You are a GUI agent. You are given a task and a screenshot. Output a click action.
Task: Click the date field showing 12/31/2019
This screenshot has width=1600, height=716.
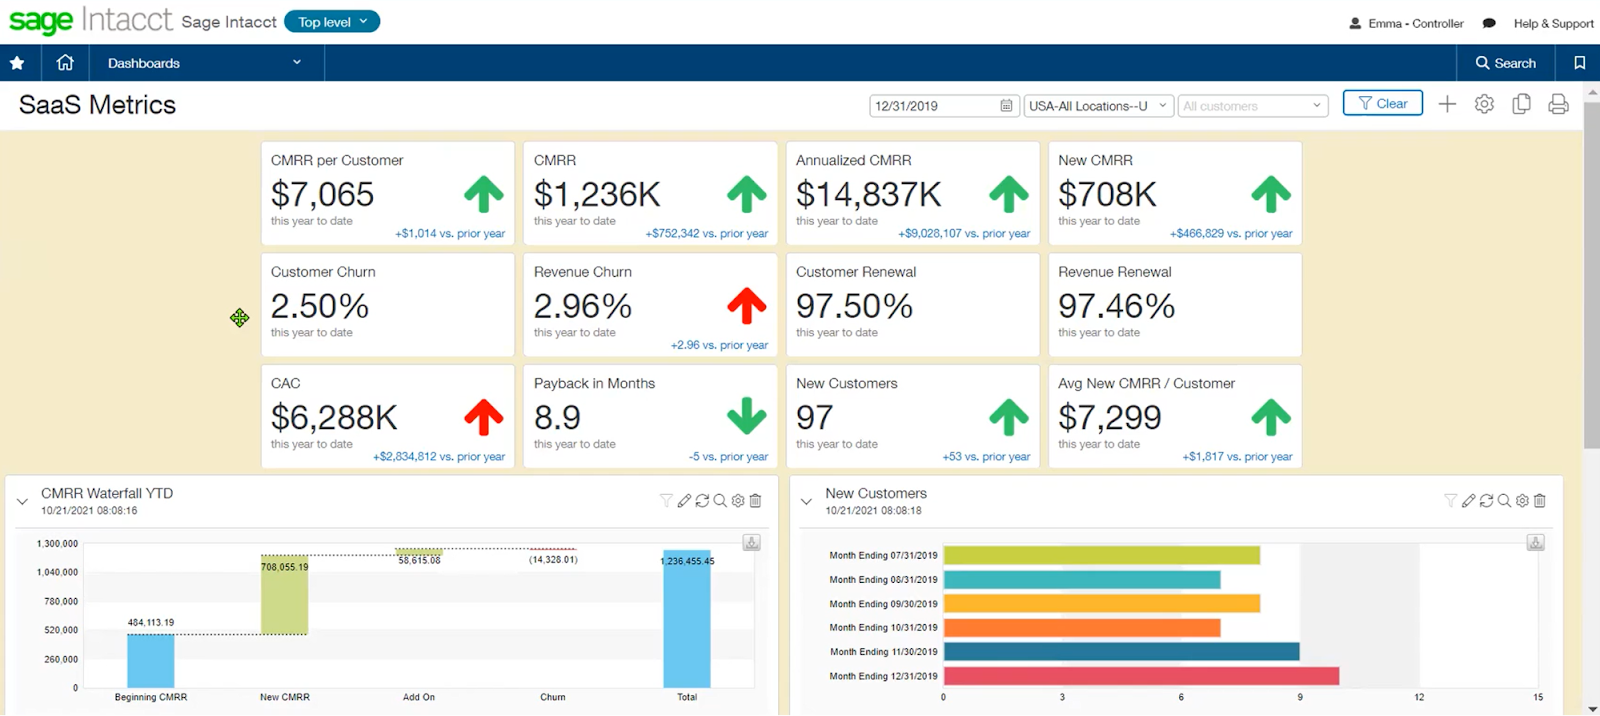tap(944, 105)
